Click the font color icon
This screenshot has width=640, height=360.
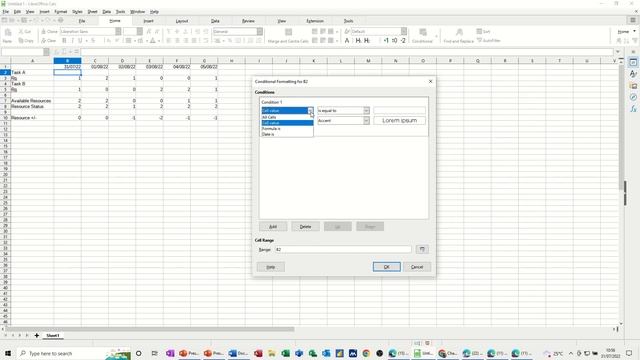coord(153,41)
